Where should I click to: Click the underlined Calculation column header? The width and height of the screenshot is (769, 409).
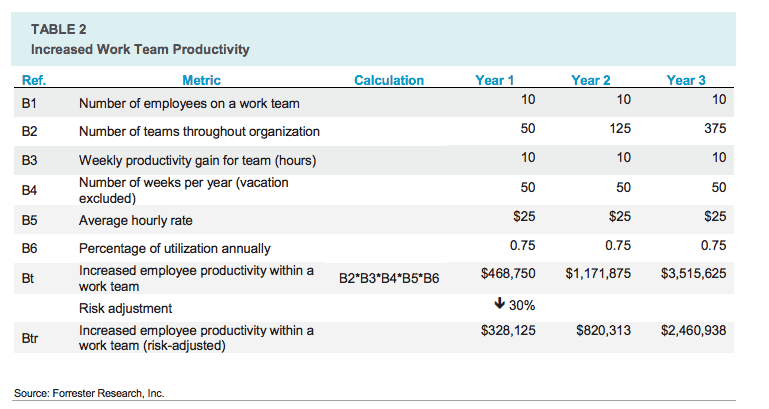pyautogui.click(x=389, y=80)
